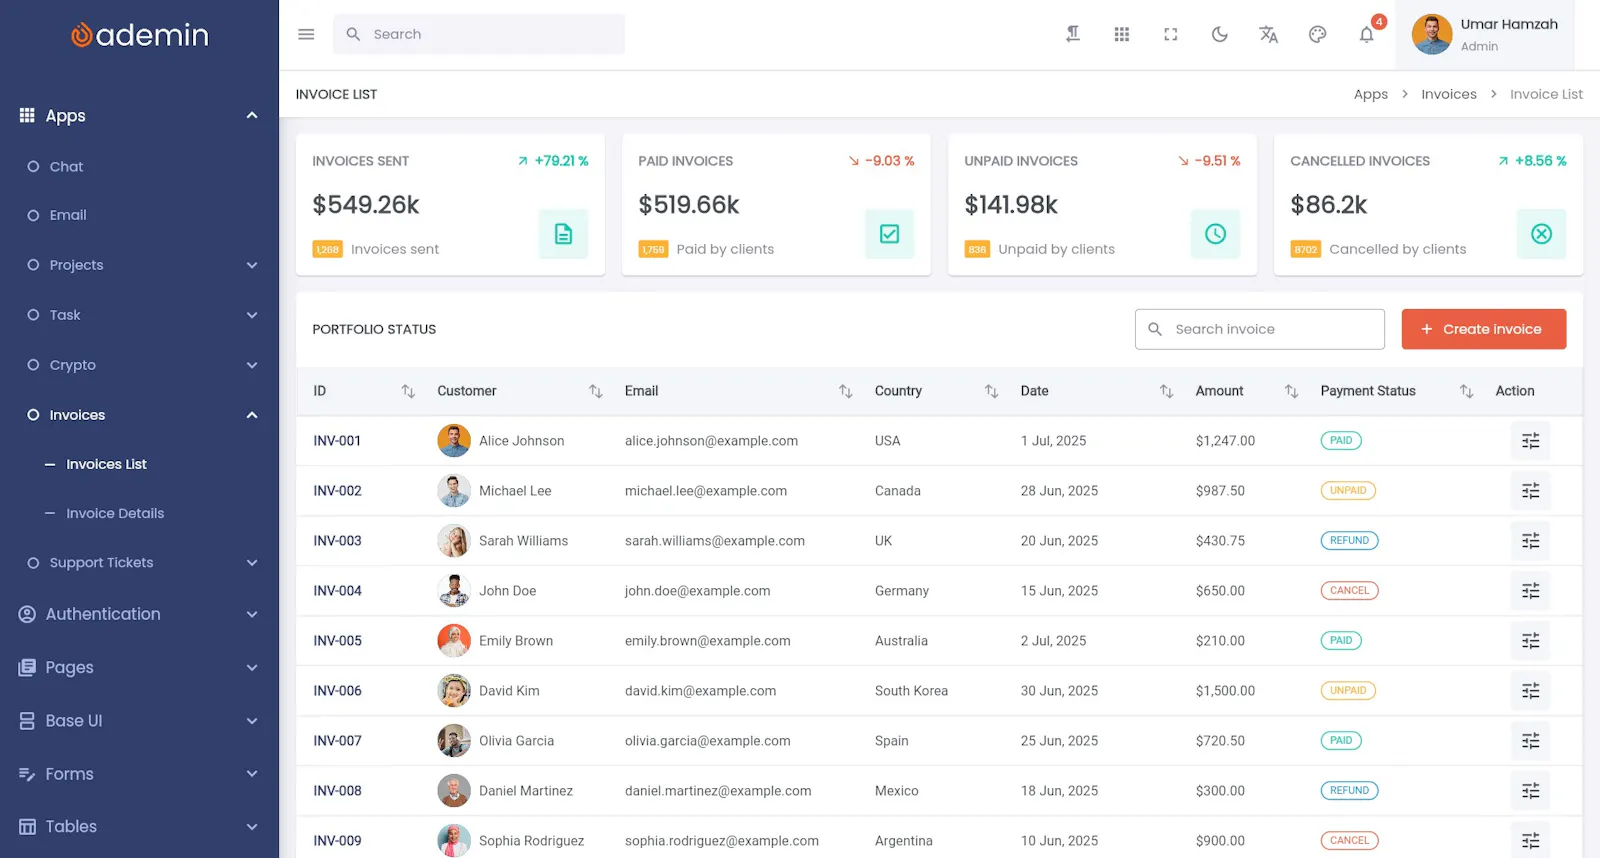Open notifications bell icon
The height and width of the screenshot is (858, 1600).
tap(1366, 34)
